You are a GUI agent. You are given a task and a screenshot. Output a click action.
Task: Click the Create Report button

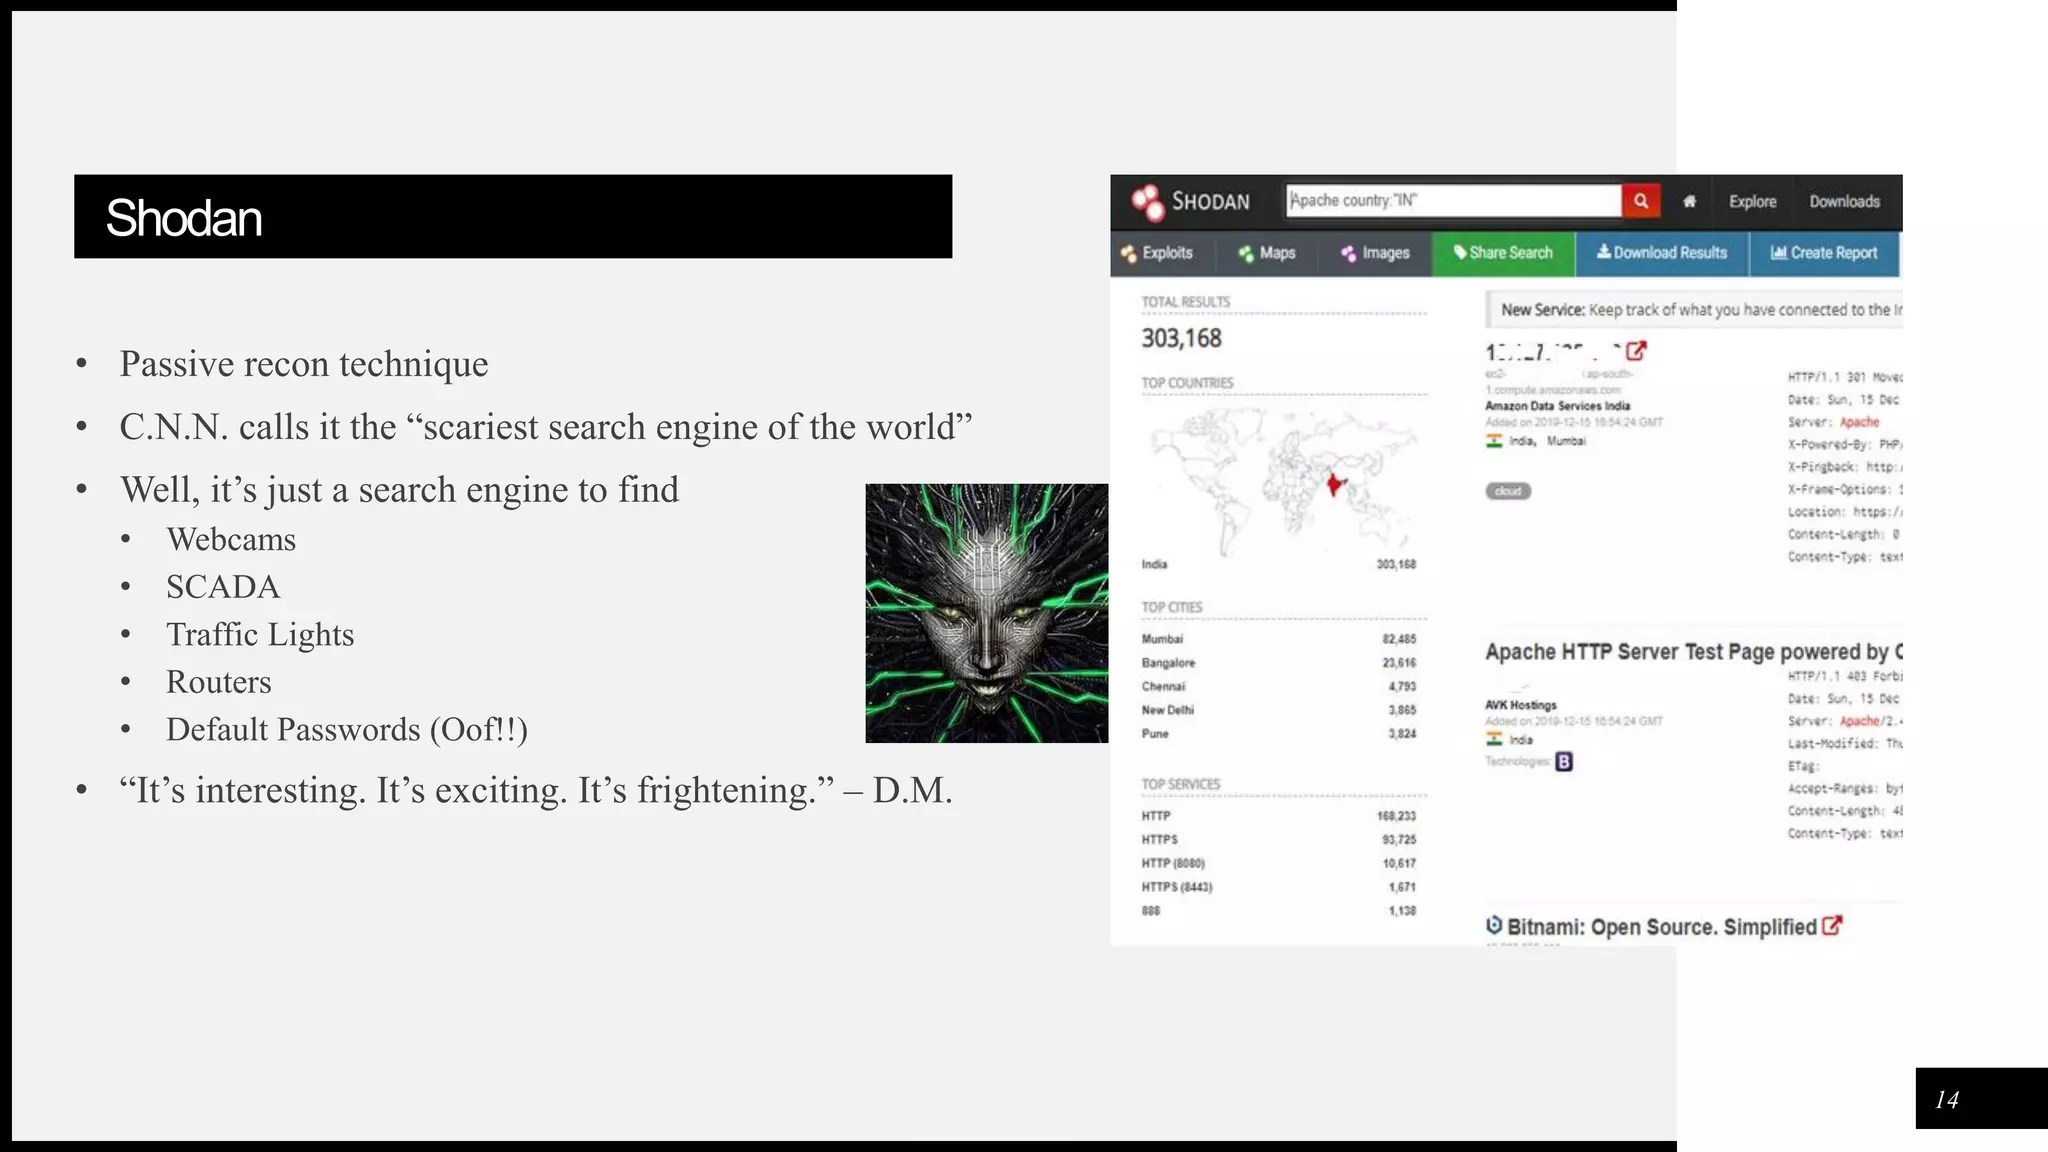coord(1824,253)
